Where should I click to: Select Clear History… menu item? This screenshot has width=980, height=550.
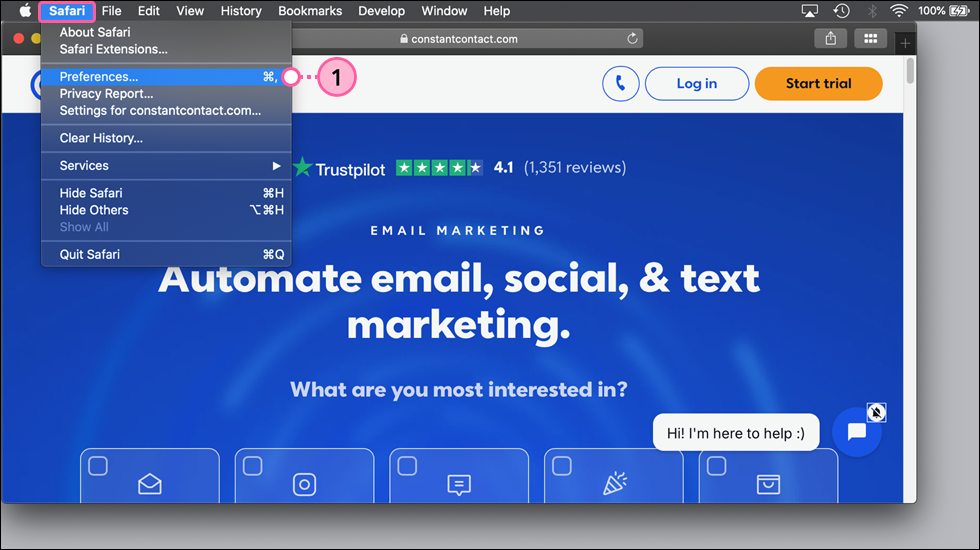(x=101, y=138)
